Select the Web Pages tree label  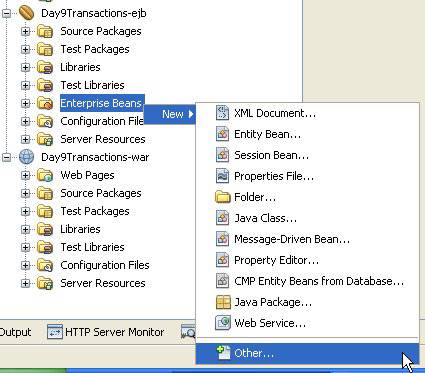[x=87, y=175]
